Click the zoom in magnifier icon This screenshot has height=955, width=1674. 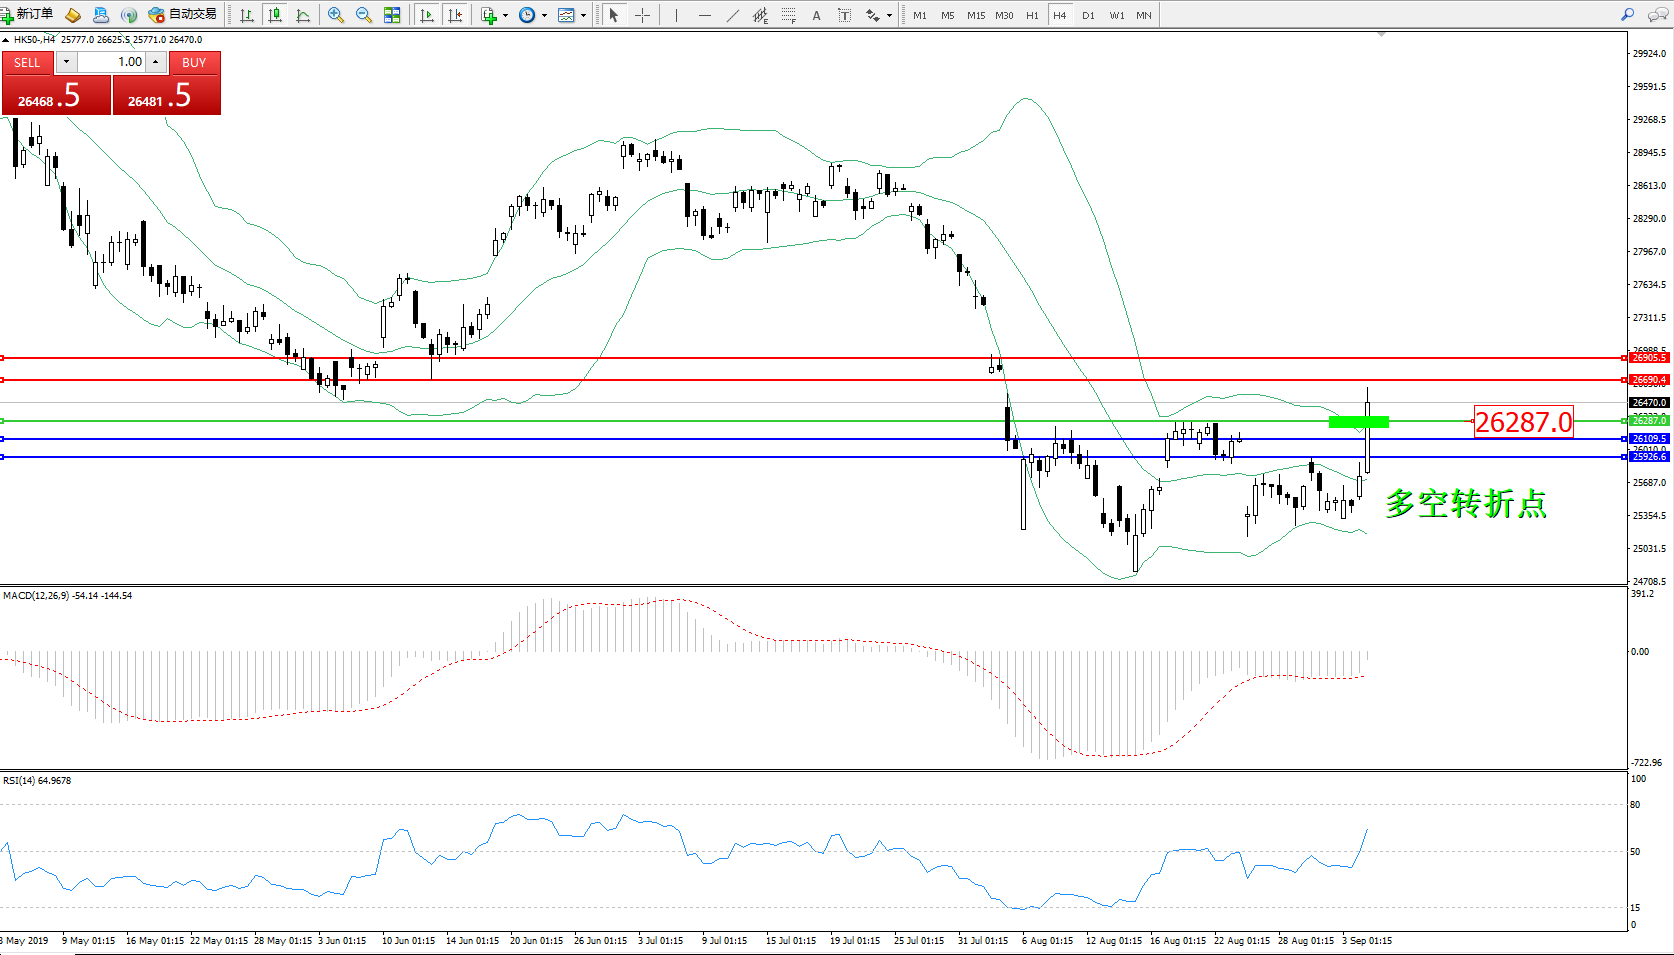pyautogui.click(x=336, y=15)
